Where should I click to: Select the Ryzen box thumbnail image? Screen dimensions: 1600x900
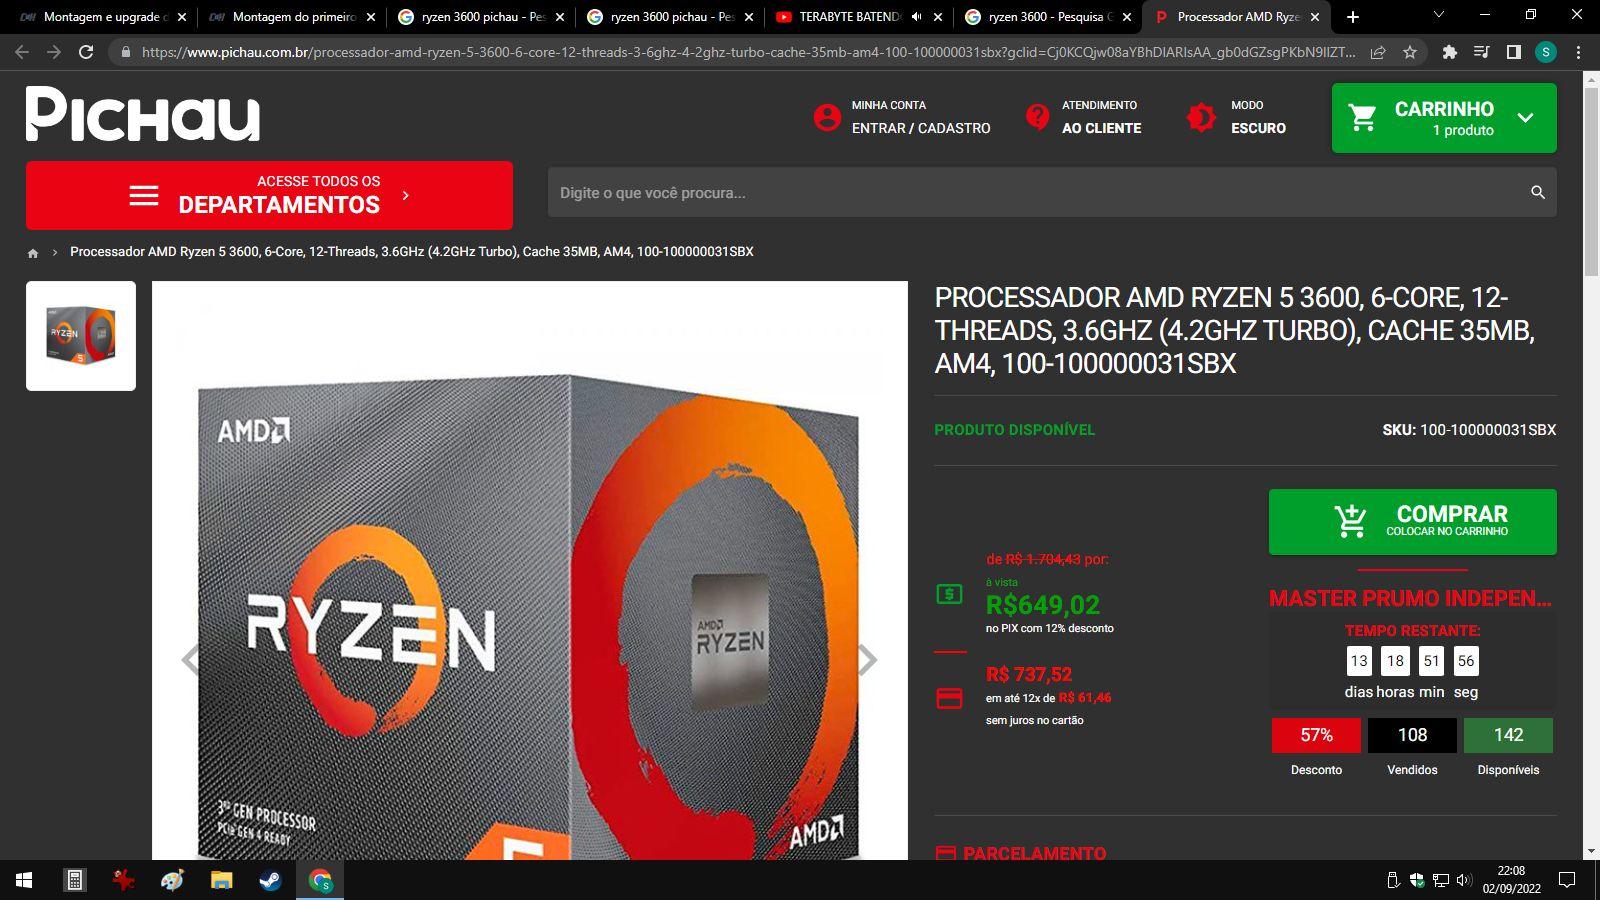click(x=81, y=336)
